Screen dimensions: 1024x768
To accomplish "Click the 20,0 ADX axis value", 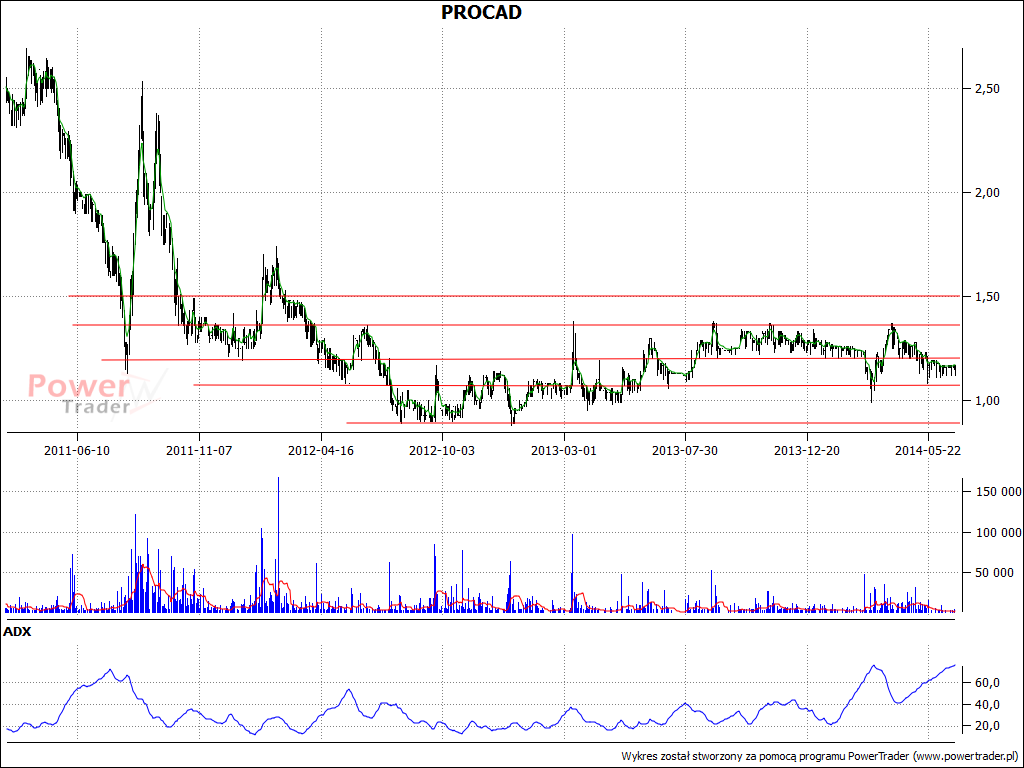I will click(987, 726).
